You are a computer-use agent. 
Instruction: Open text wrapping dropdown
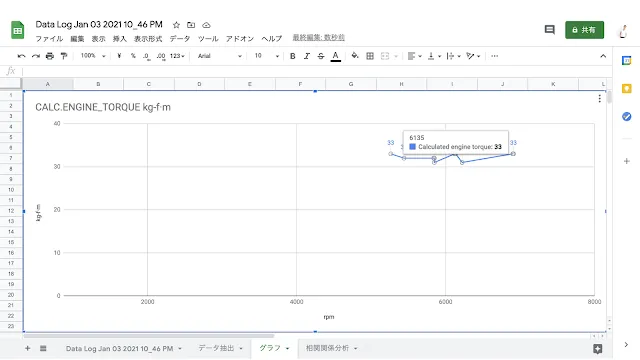tap(453, 56)
